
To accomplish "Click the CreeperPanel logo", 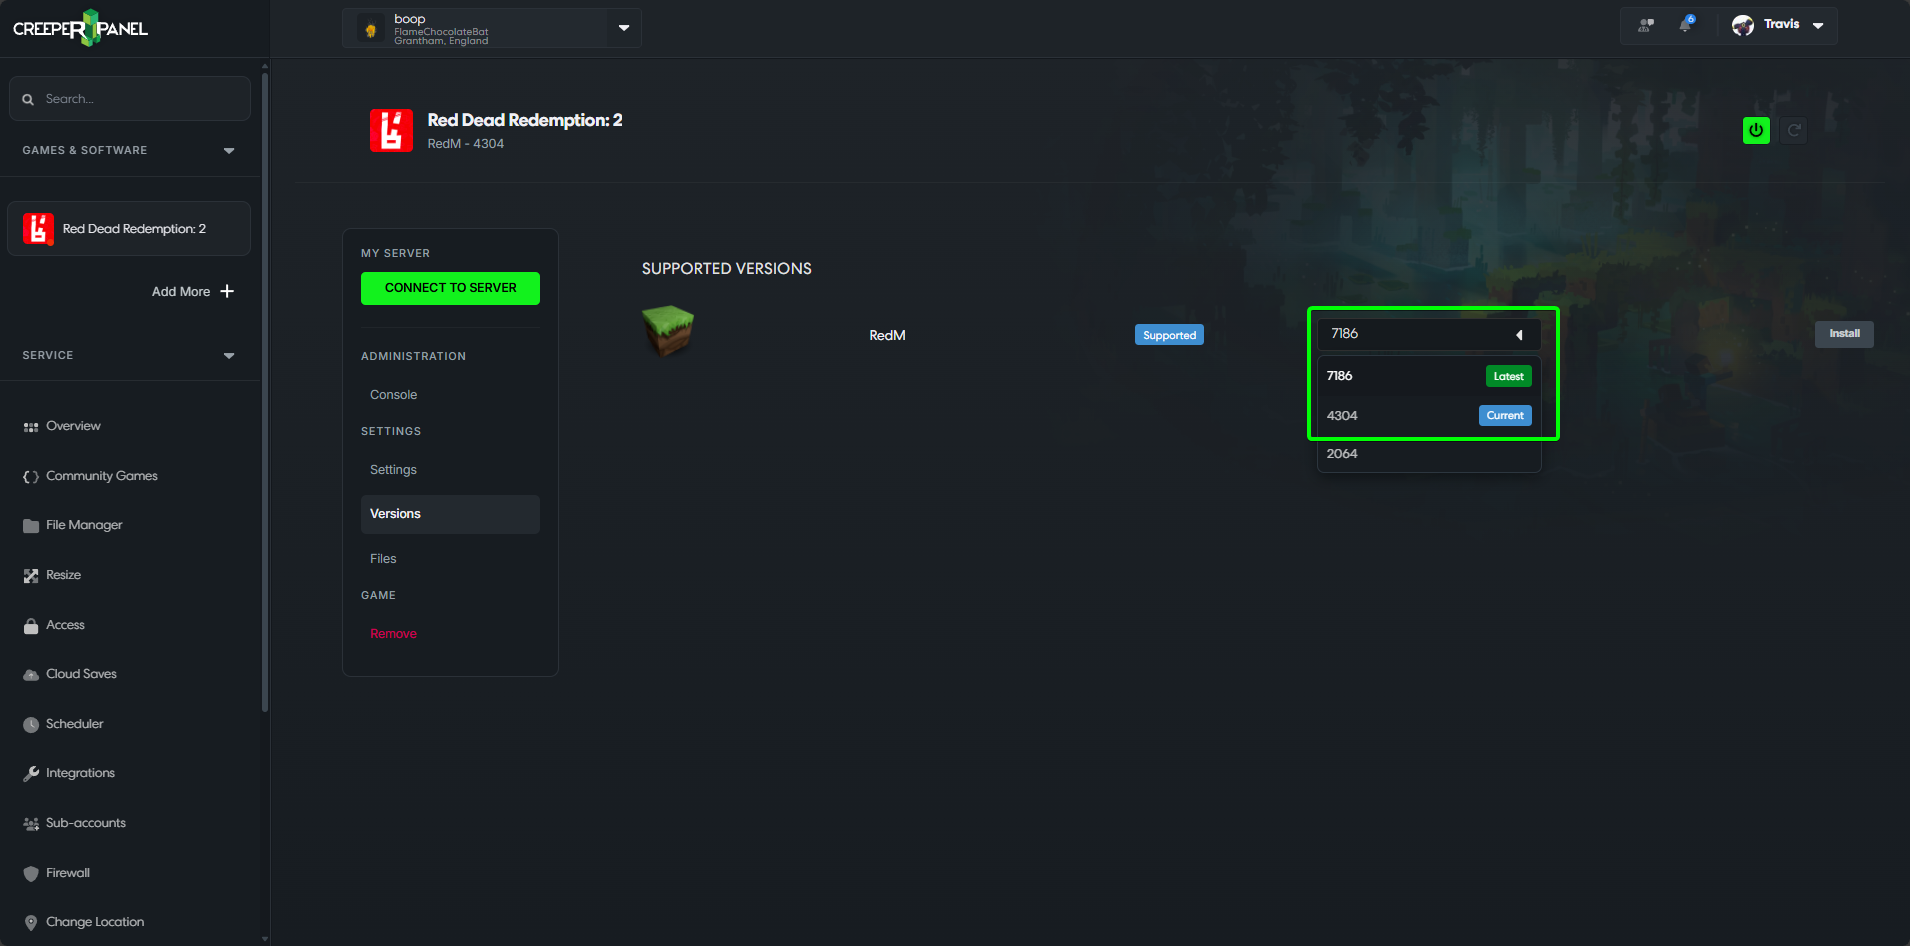I will pos(81,28).
